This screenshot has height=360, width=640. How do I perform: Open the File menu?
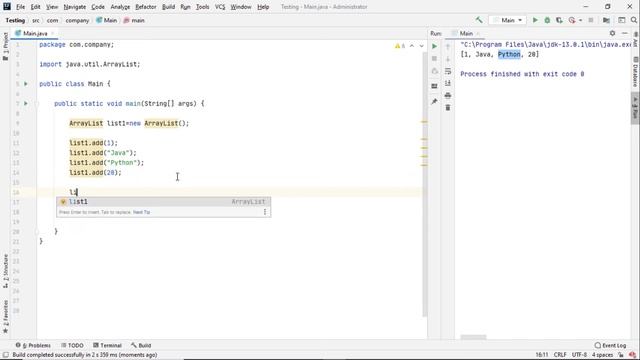click(20, 7)
